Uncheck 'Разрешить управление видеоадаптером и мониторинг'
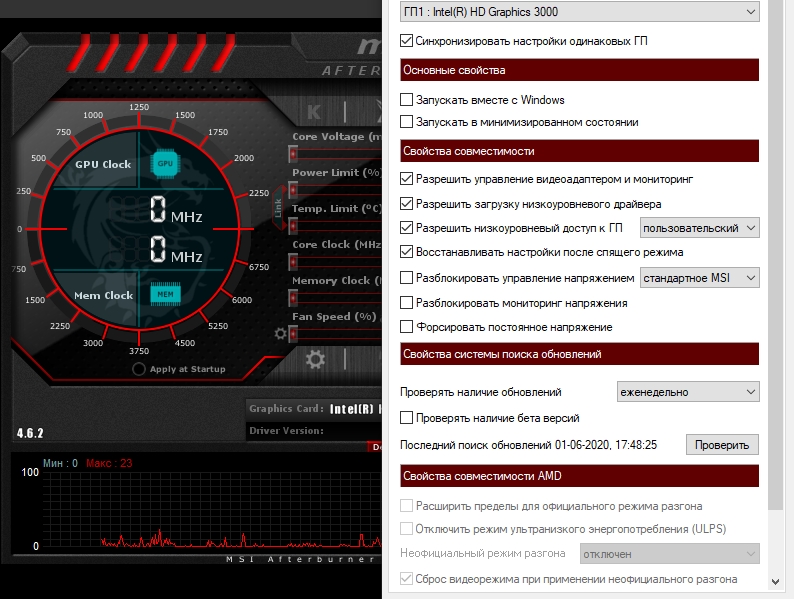This screenshot has width=794, height=599. (x=406, y=179)
